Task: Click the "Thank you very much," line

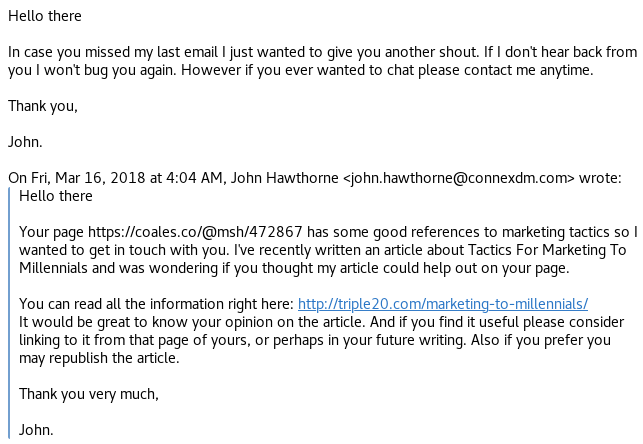Action: pos(89,394)
